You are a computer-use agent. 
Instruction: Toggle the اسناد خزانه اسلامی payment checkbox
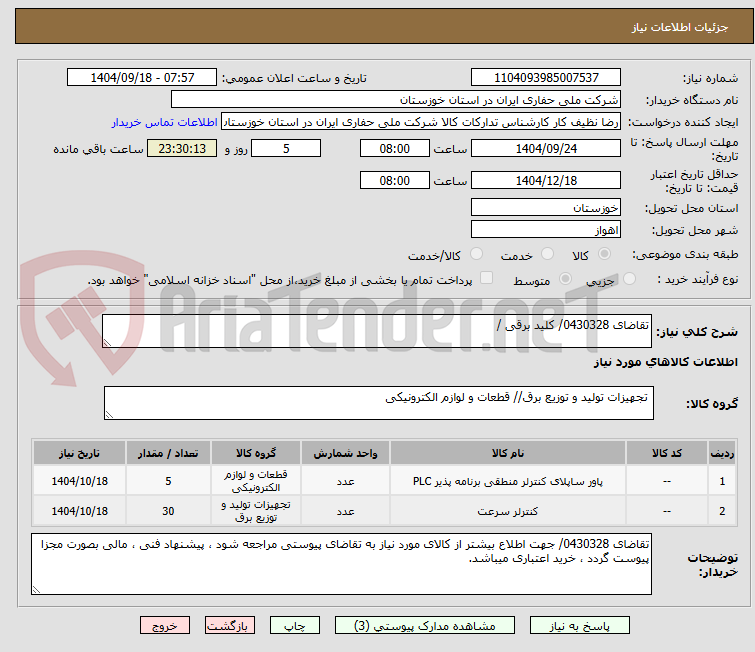pos(487,277)
